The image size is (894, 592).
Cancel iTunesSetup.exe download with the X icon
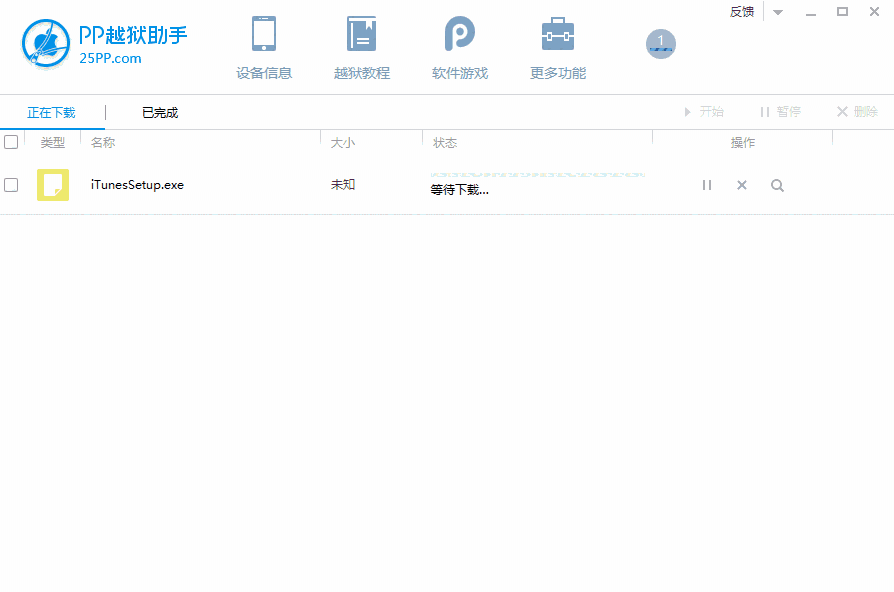coord(741,185)
